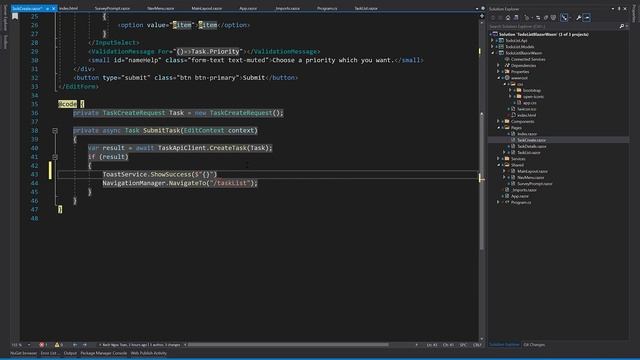Open the Error List panel tab

click(49, 353)
